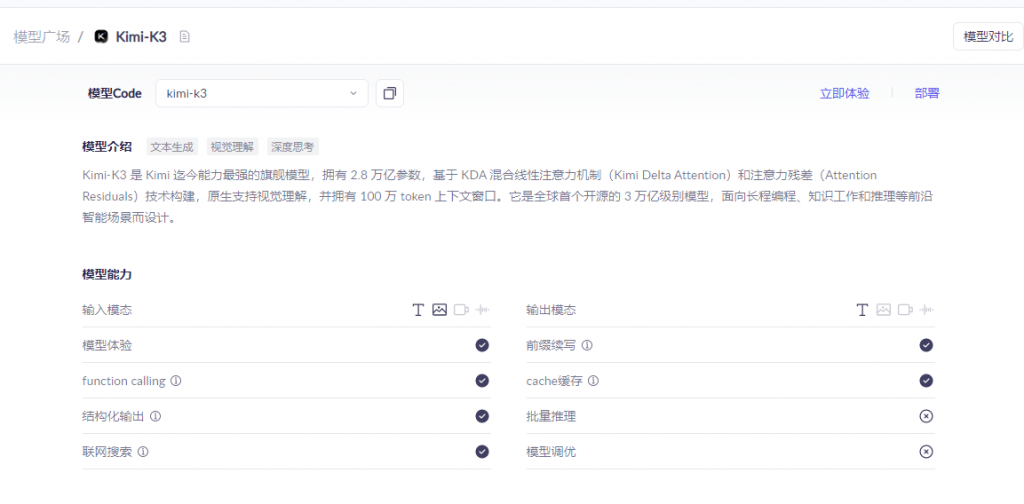The height and width of the screenshot is (504, 1024).
Task: Open 立即体验 link
Action: point(844,93)
